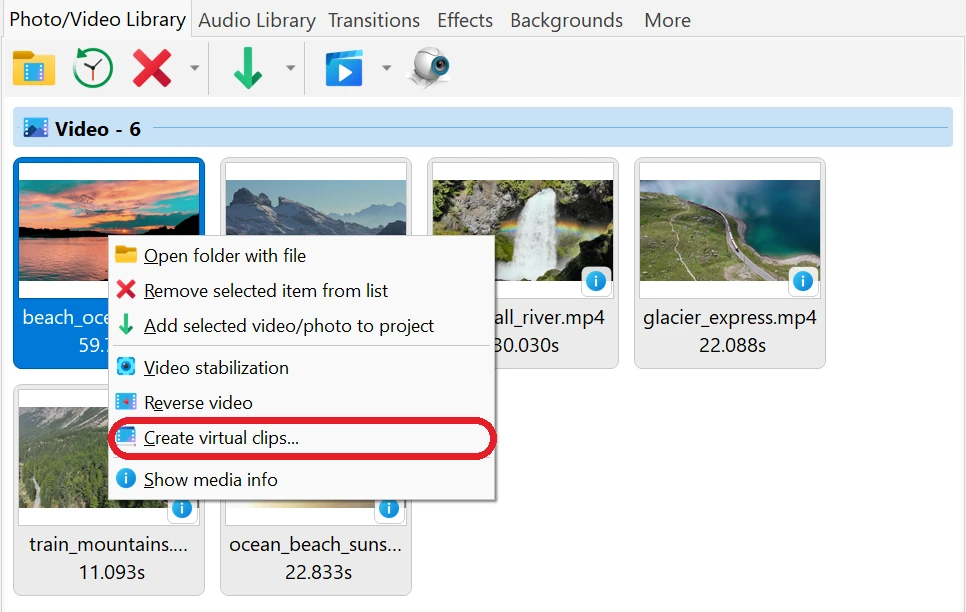Choose Add selected video/photo to project
The height and width of the screenshot is (612, 966).
[302, 325]
